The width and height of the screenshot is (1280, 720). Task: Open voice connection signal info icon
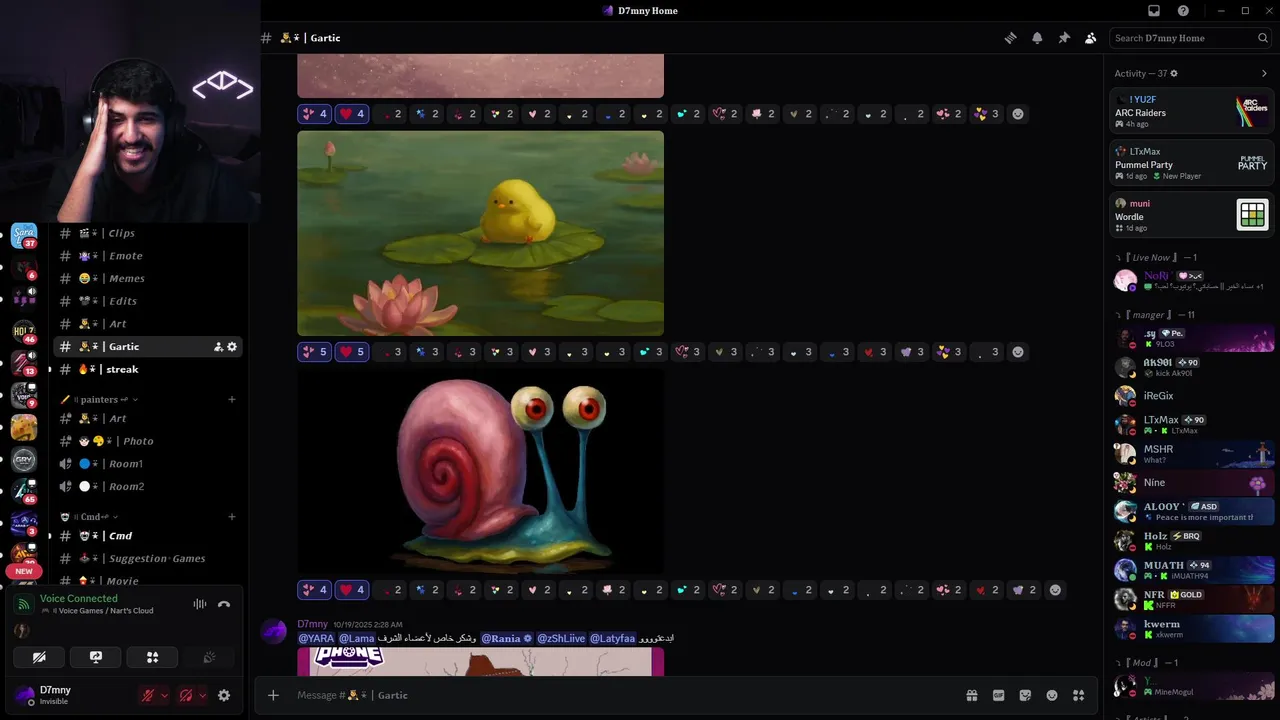point(24,604)
